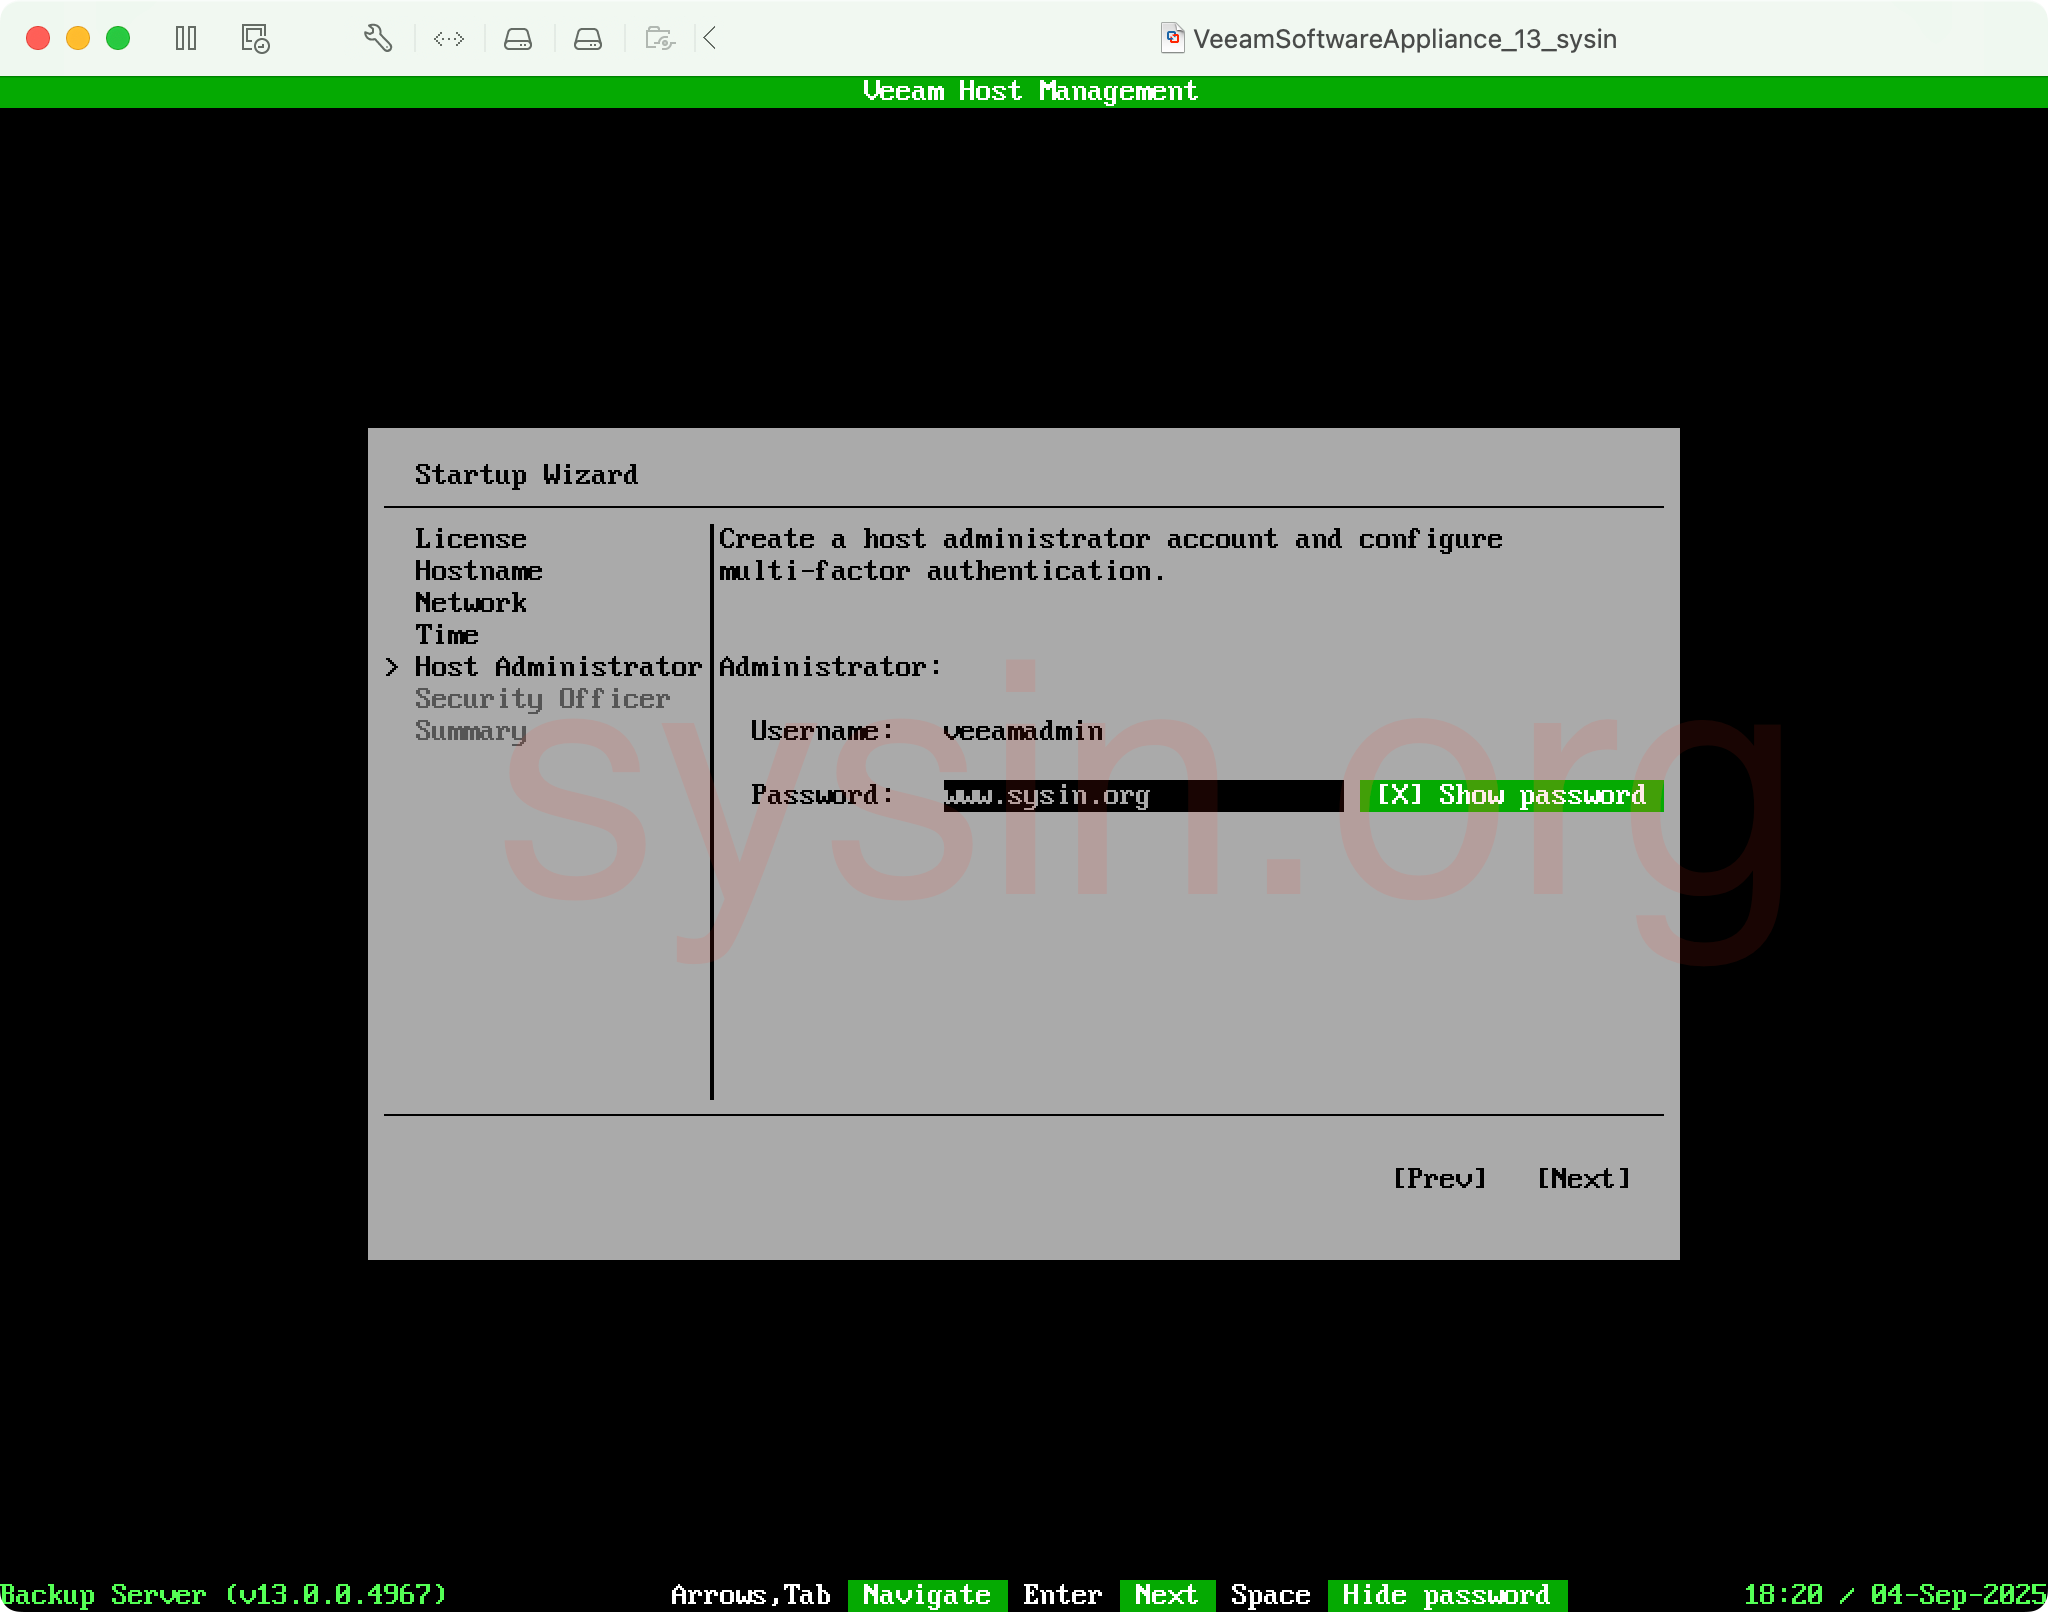Screen dimensions: 2048x1612
Task: Click the Prev button
Action: pos(1440,1178)
